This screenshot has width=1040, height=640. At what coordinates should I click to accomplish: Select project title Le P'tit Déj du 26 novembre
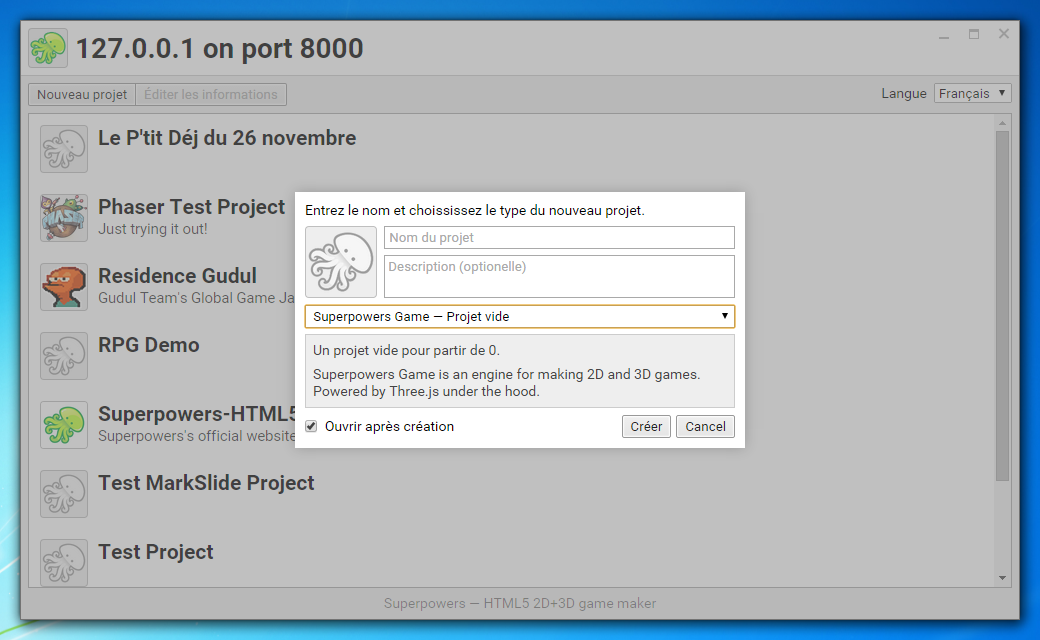pyautogui.click(x=227, y=138)
